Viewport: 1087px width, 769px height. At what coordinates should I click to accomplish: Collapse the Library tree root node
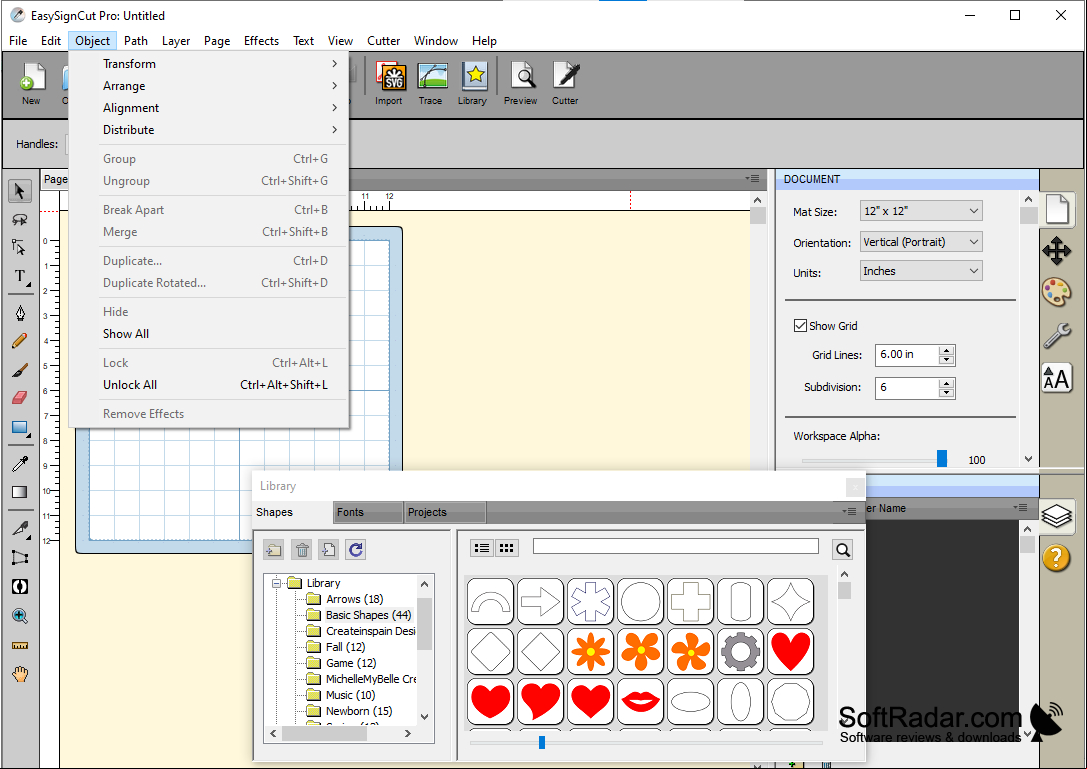click(x=276, y=583)
